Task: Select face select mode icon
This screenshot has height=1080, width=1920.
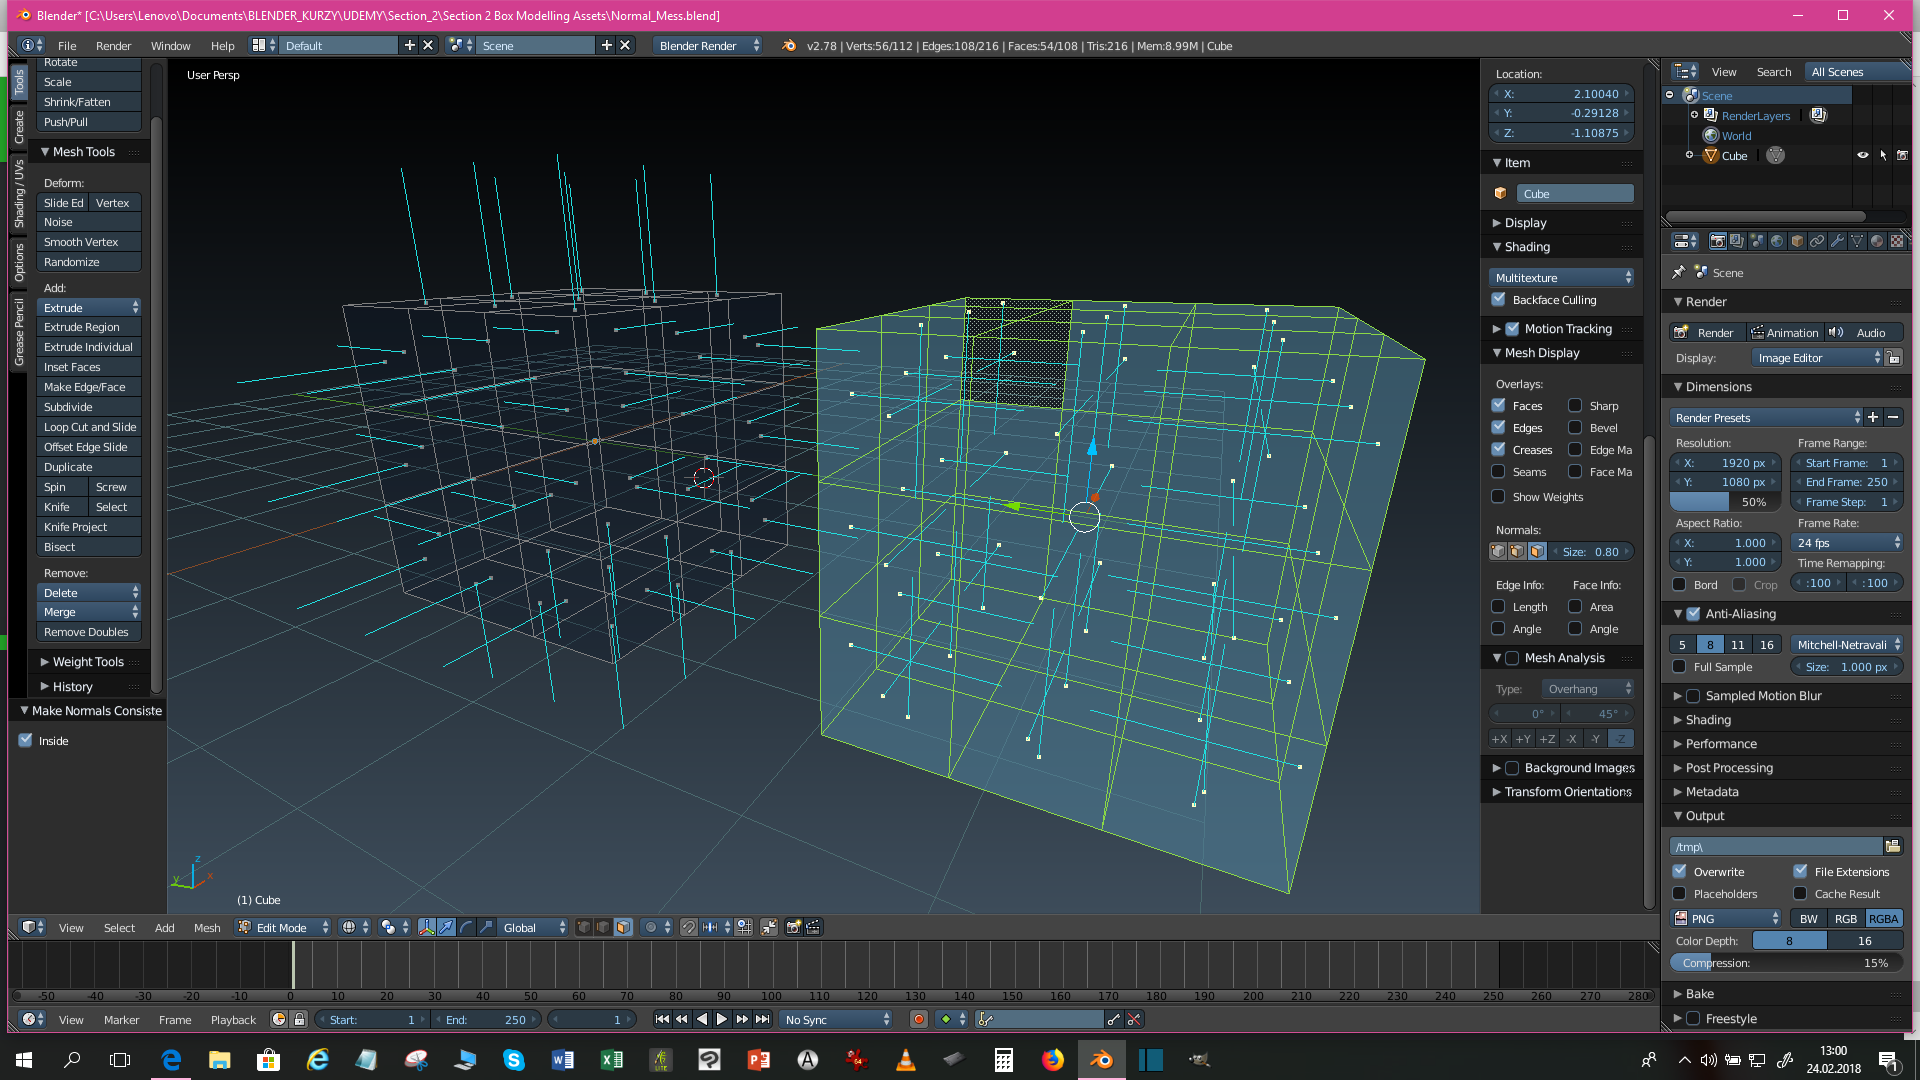Action: (623, 927)
